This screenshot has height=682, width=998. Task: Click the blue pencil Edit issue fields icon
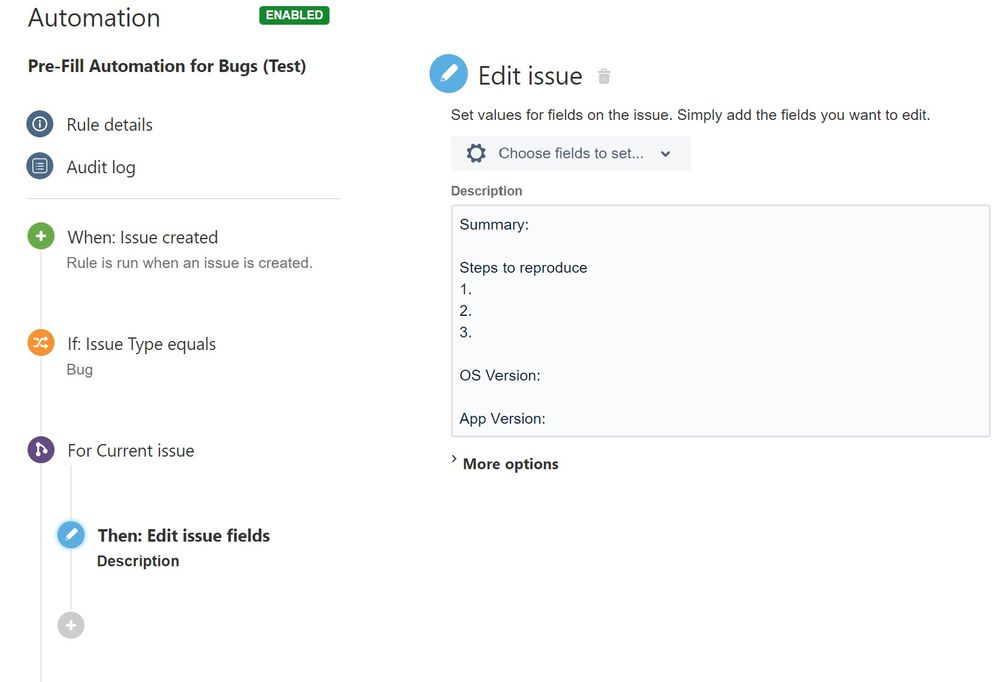point(71,535)
